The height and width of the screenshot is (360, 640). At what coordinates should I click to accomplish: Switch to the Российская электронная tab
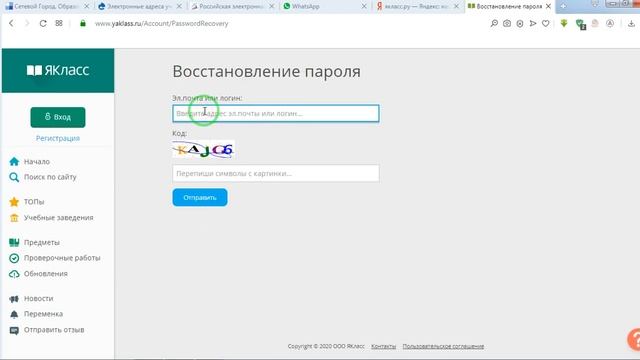[233, 7]
